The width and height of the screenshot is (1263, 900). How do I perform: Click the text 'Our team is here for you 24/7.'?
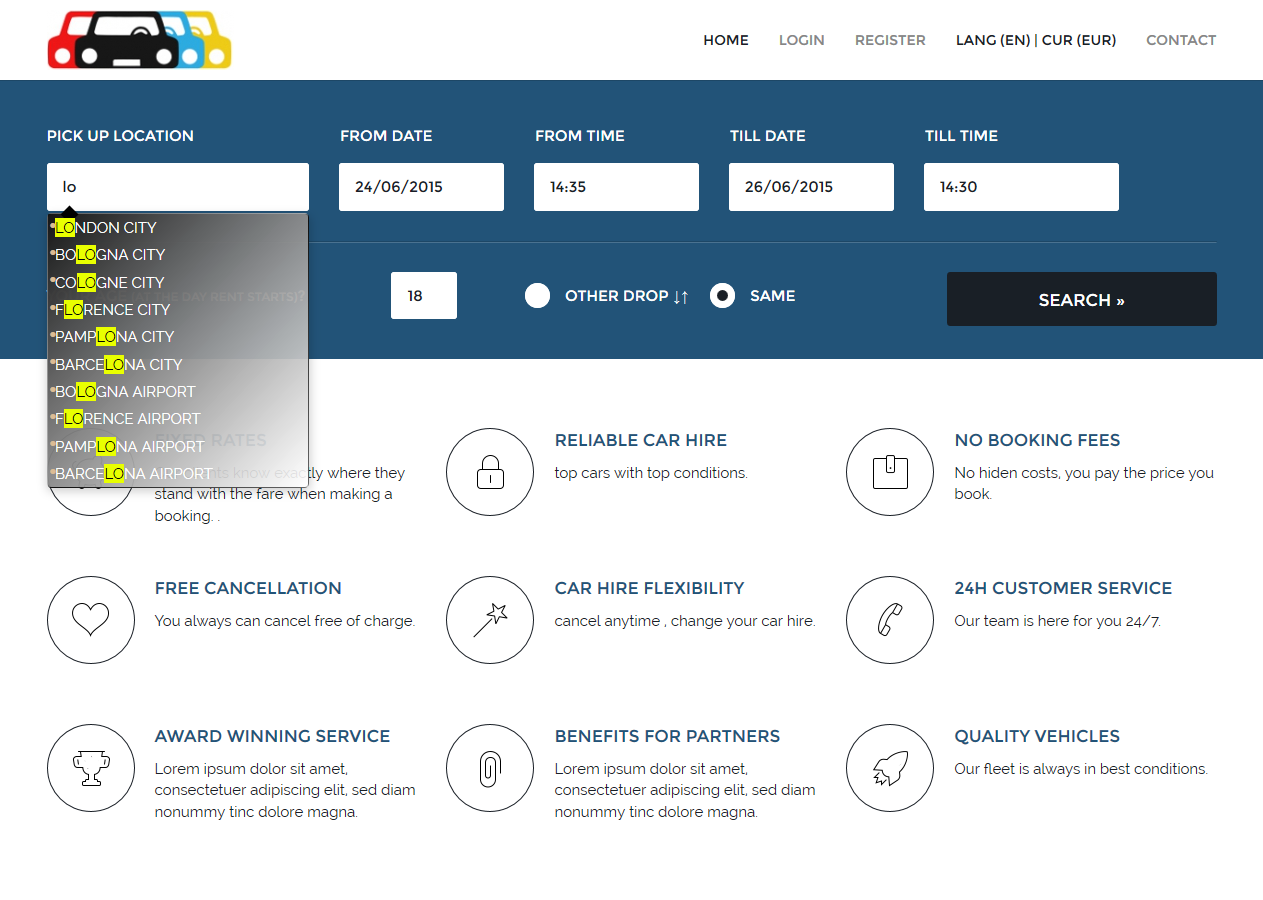1058,621
